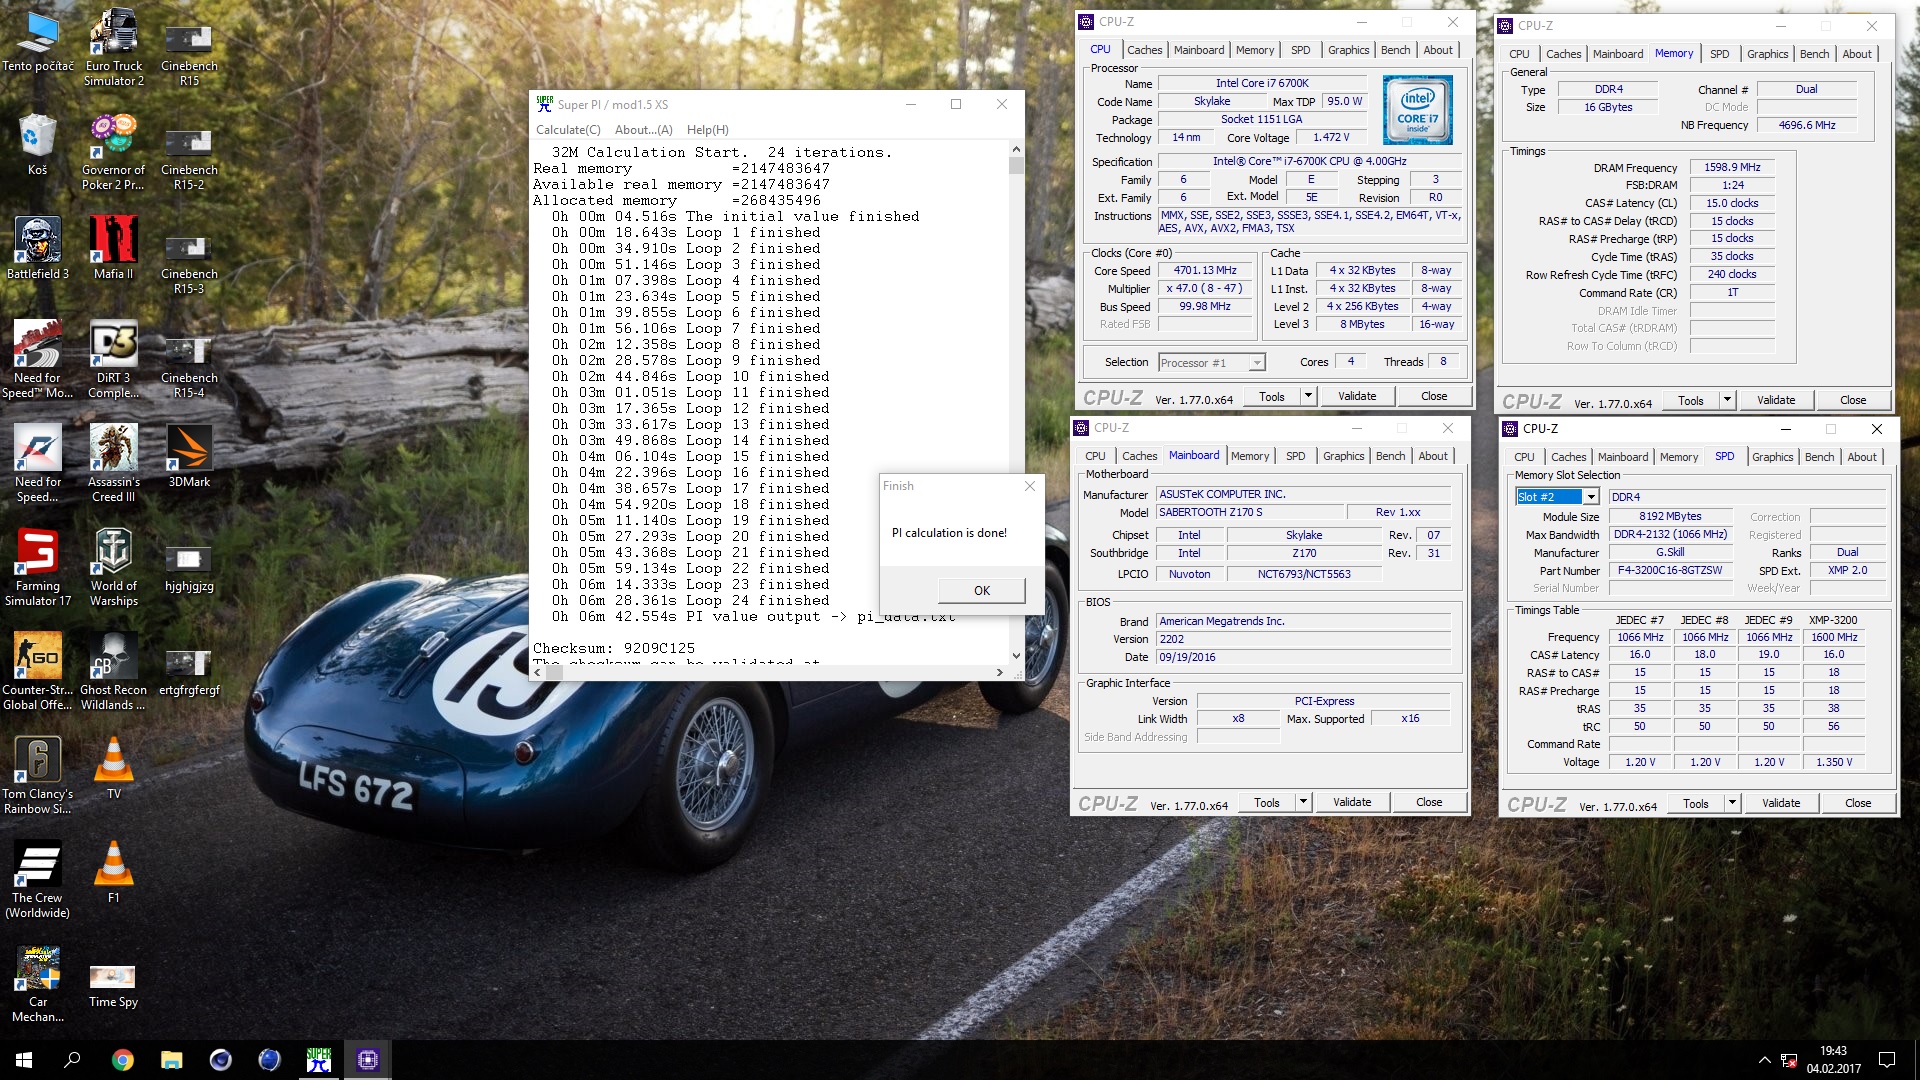The width and height of the screenshot is (1920, 1080).
Task: Click Validate in CPU-Z SPD window
Action: tap(1781, 803)
